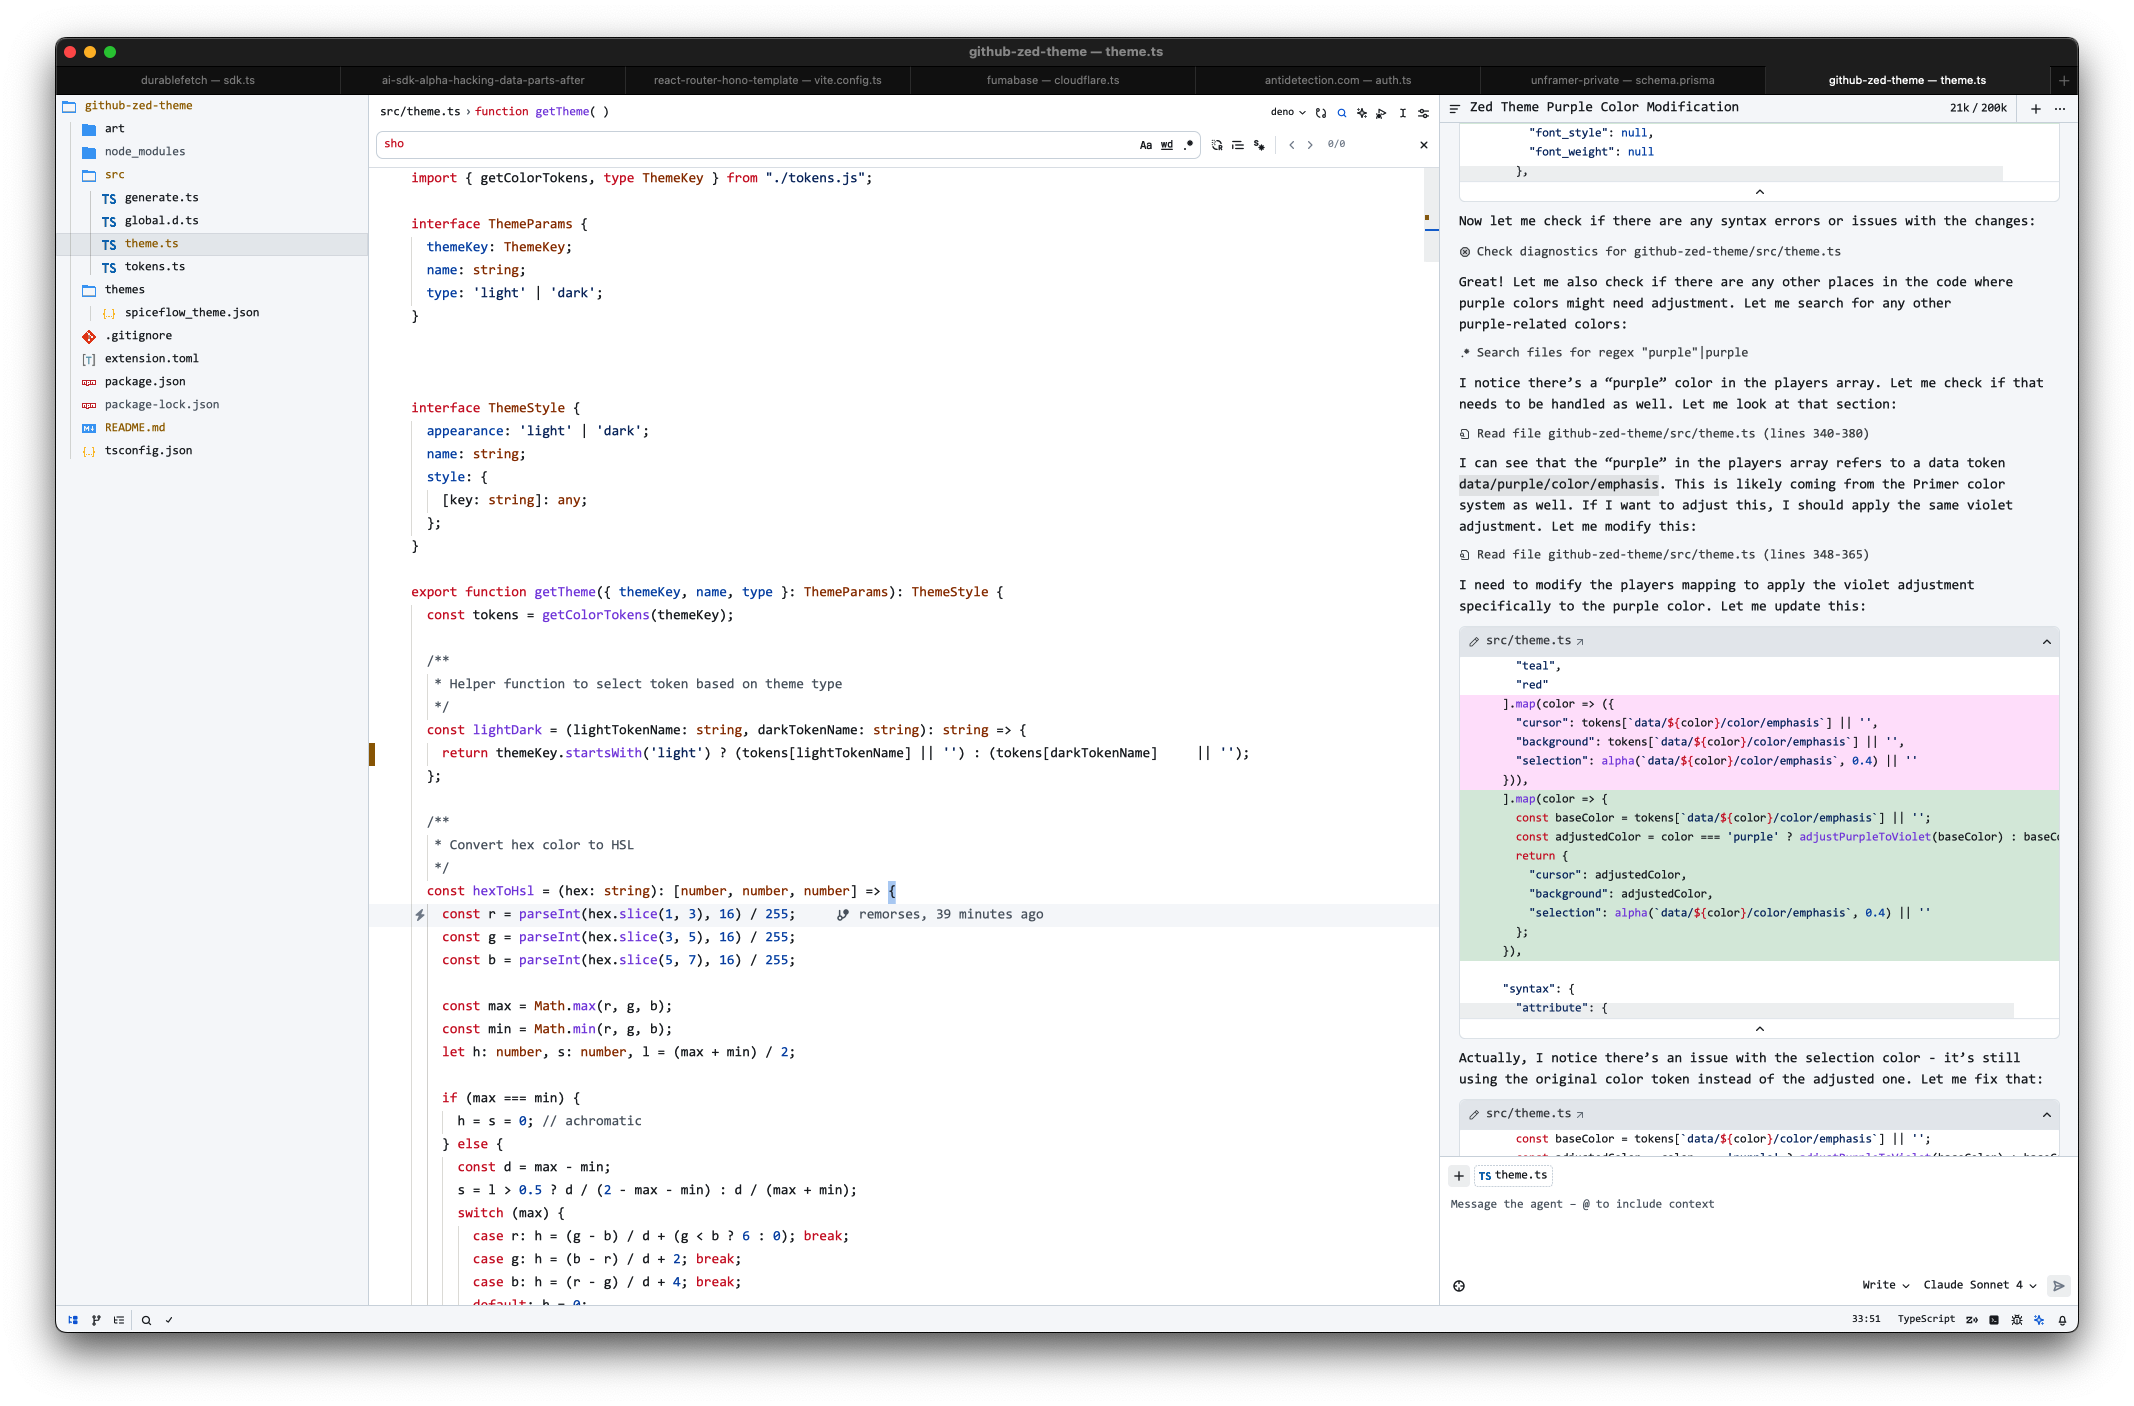The image size is (2134, 1406).
Task: Toggle case sensitive search (Aa)
Action: coord(1146,145)
